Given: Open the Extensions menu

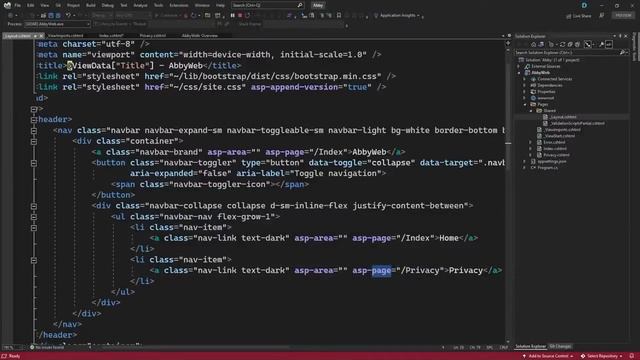Looking at the screenshot, I should click(x=179, y=5).
